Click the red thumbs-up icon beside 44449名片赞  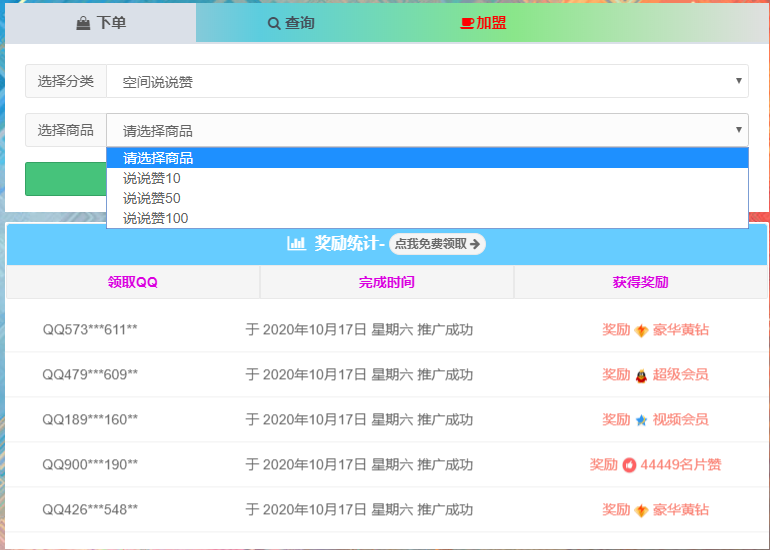[x=629, y=465]
